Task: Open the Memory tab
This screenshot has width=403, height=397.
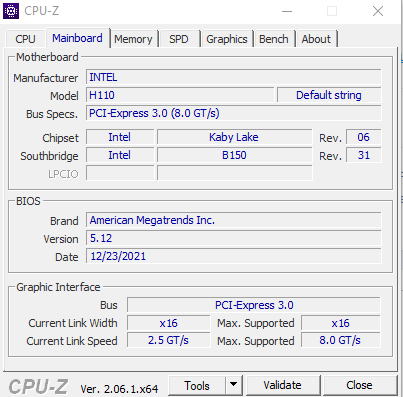Action: point(133,39)
